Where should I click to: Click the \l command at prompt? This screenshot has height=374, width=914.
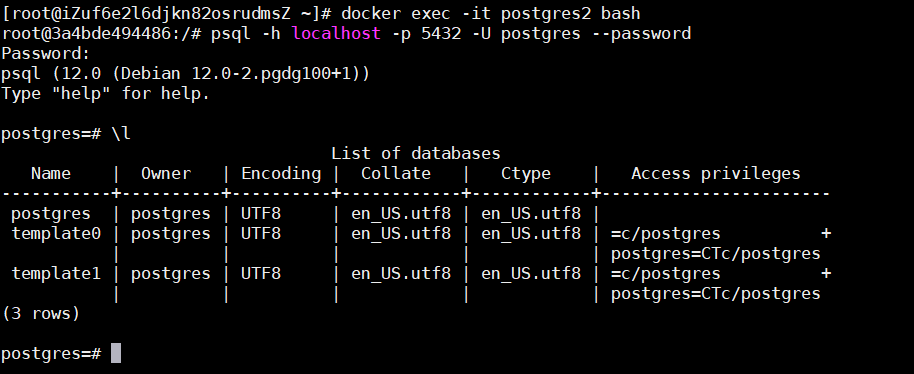point(121,133)
